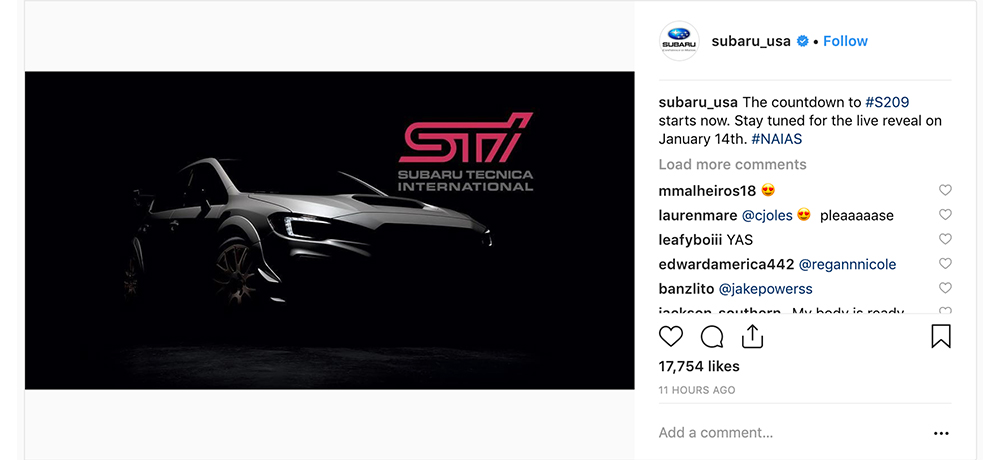
Task: Open comments via the speech bubble icon
Action: [712, 336]
